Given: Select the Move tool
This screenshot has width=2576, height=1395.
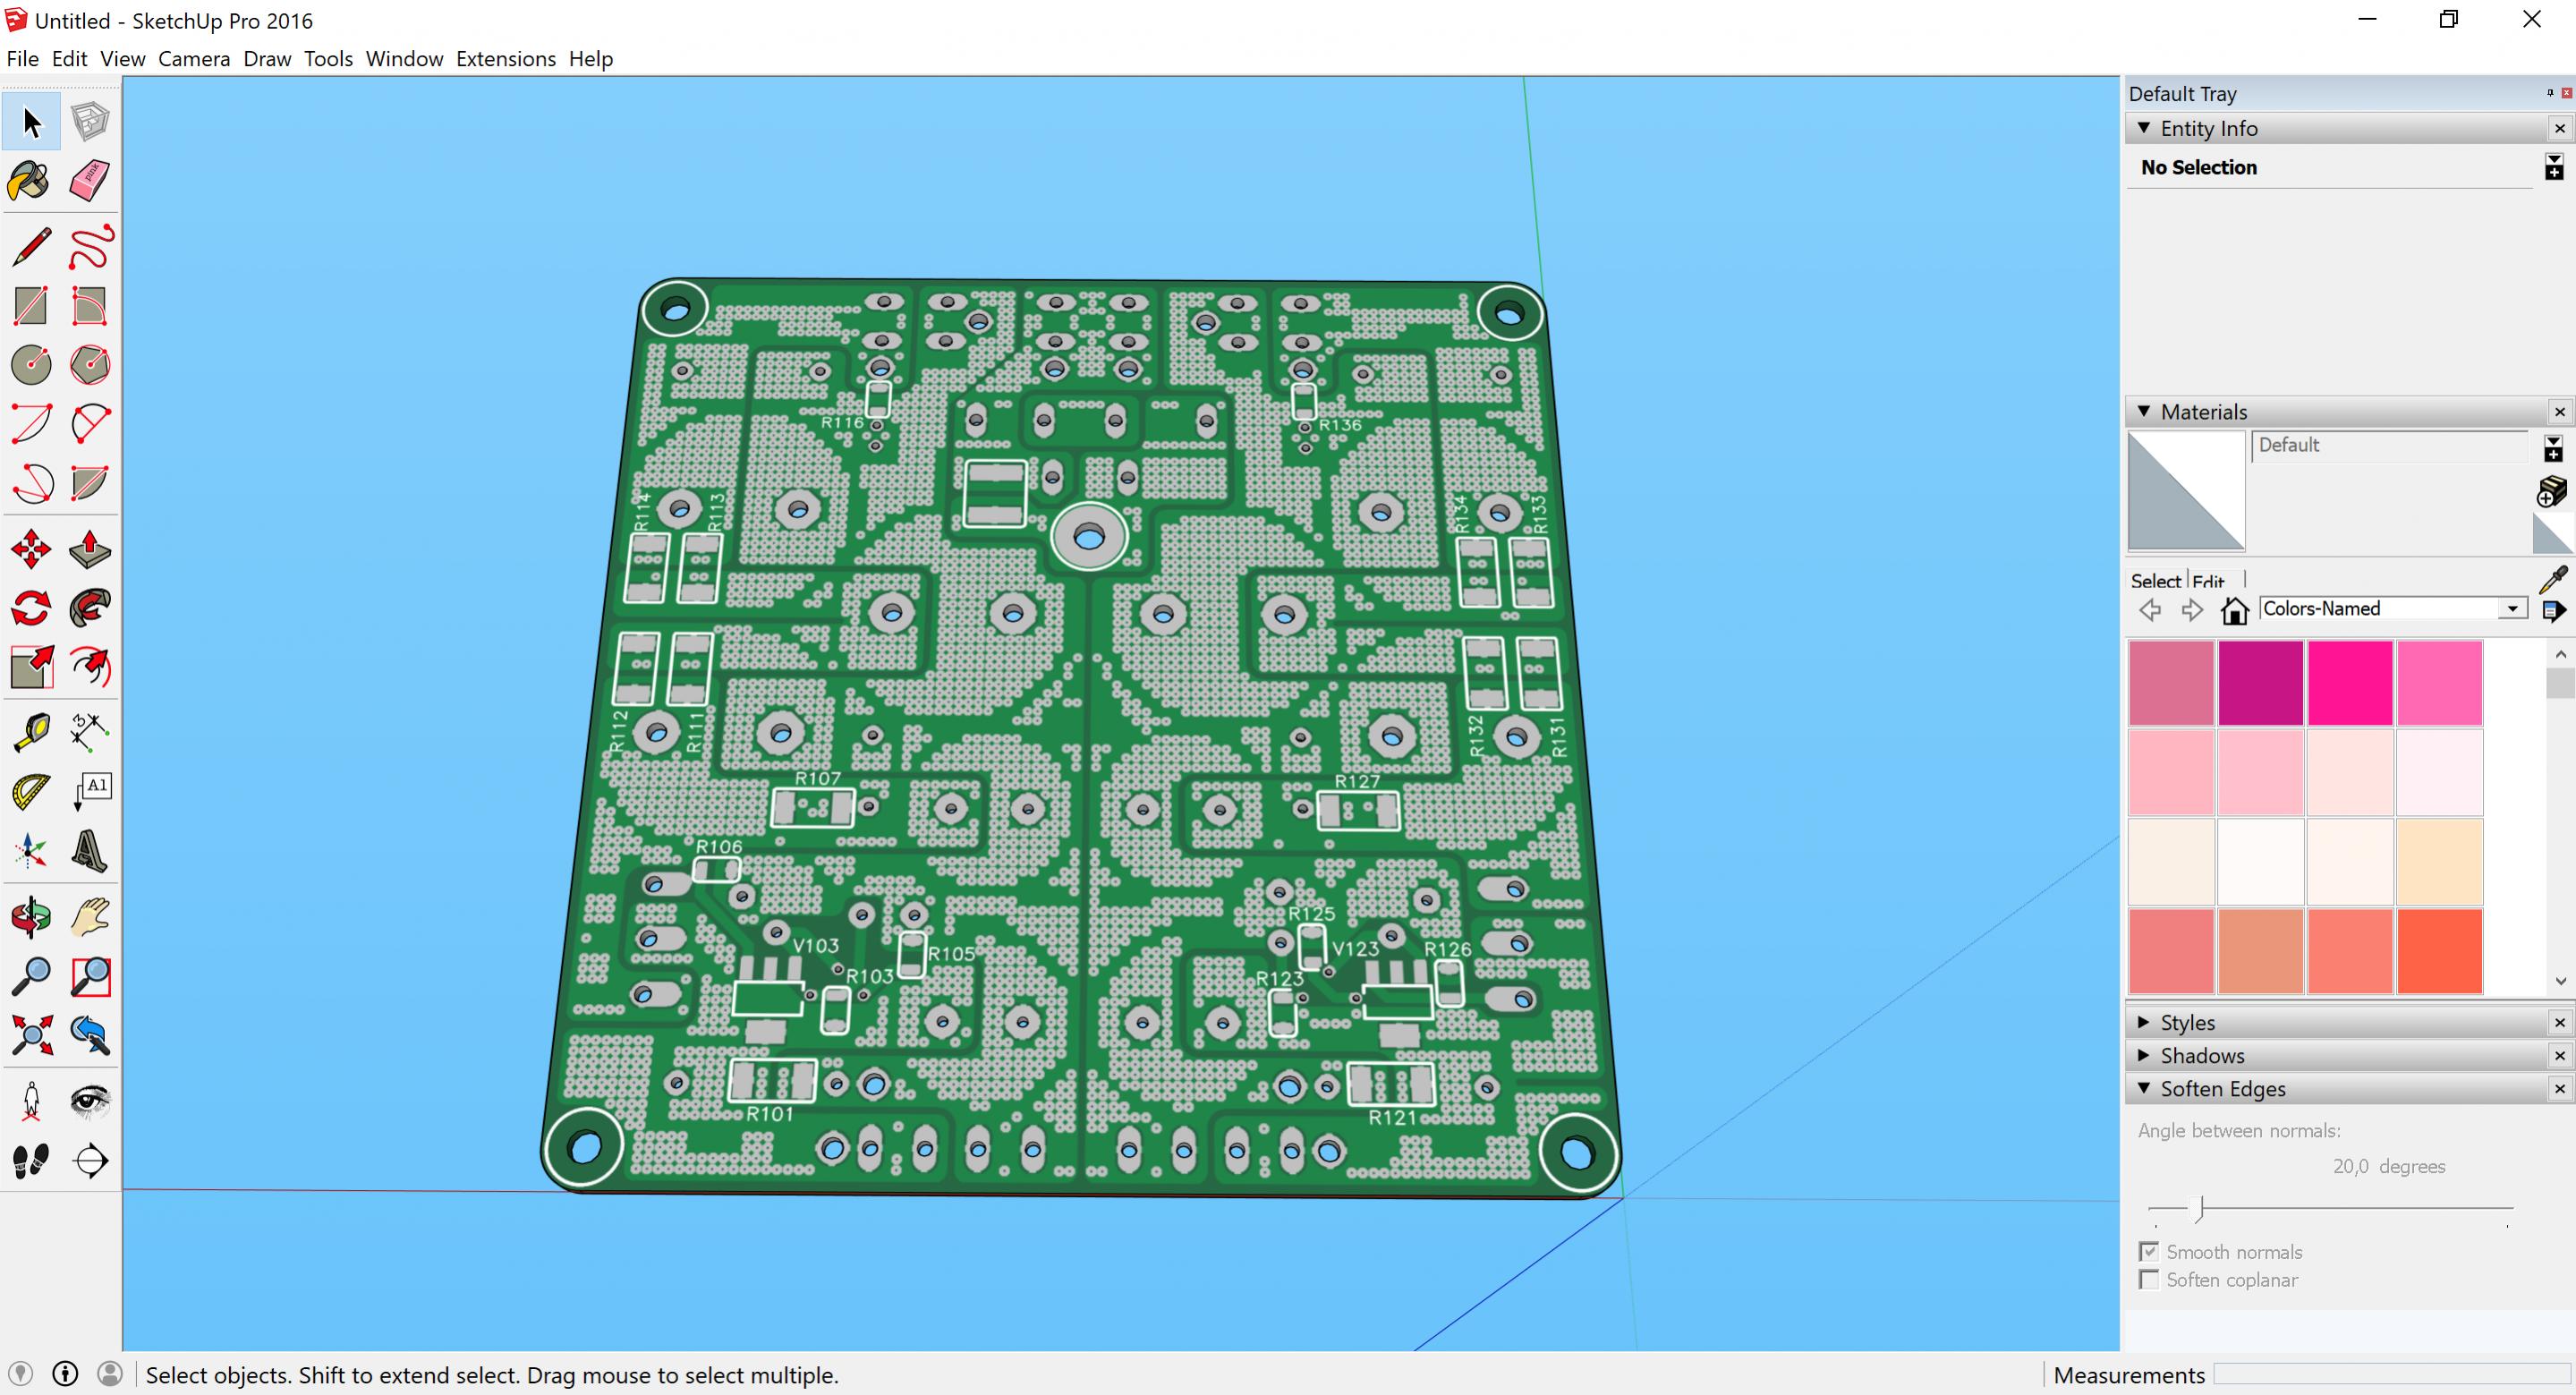Looking at the screenshot, I should click(x=31, y=549).
